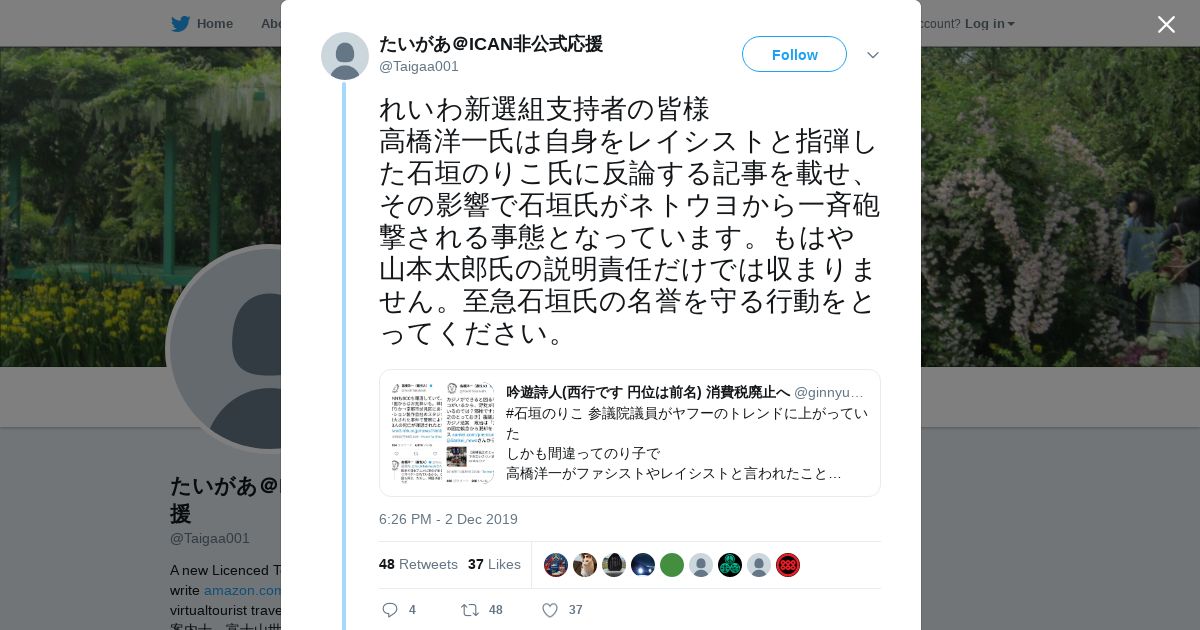Expand the tweet options chevron
This screenshot has width=1200, height=630.
pos(872,55)
